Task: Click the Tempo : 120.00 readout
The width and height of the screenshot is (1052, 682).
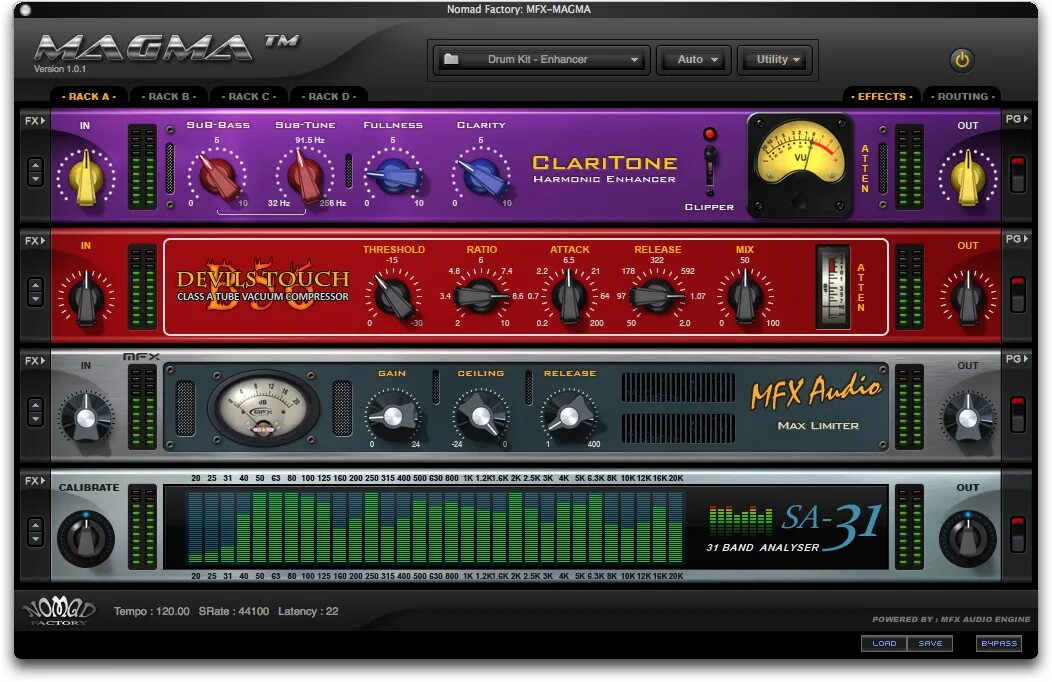Action: [152, 612]
